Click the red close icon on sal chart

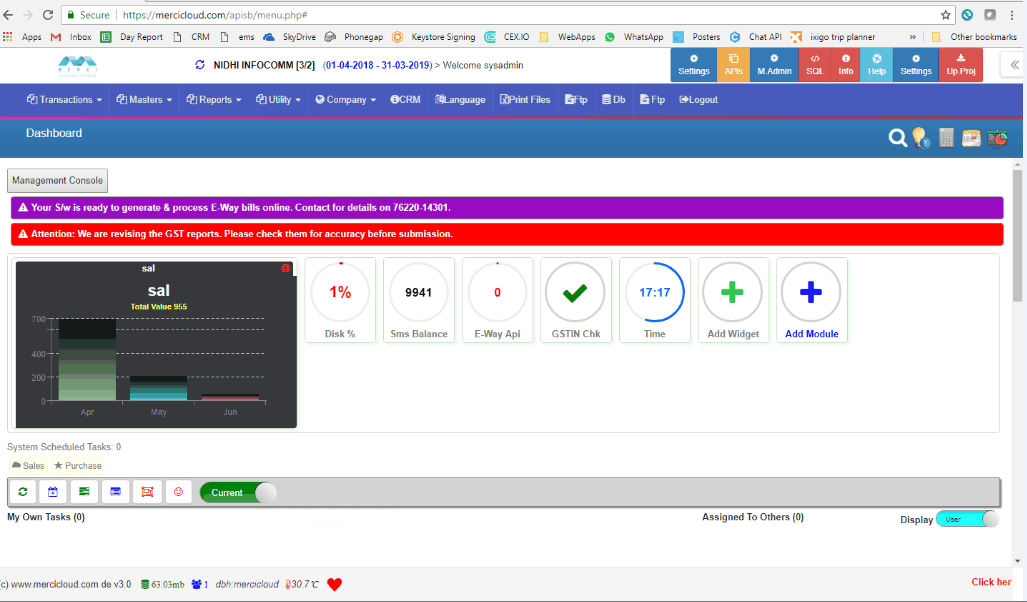click(286, 268)
